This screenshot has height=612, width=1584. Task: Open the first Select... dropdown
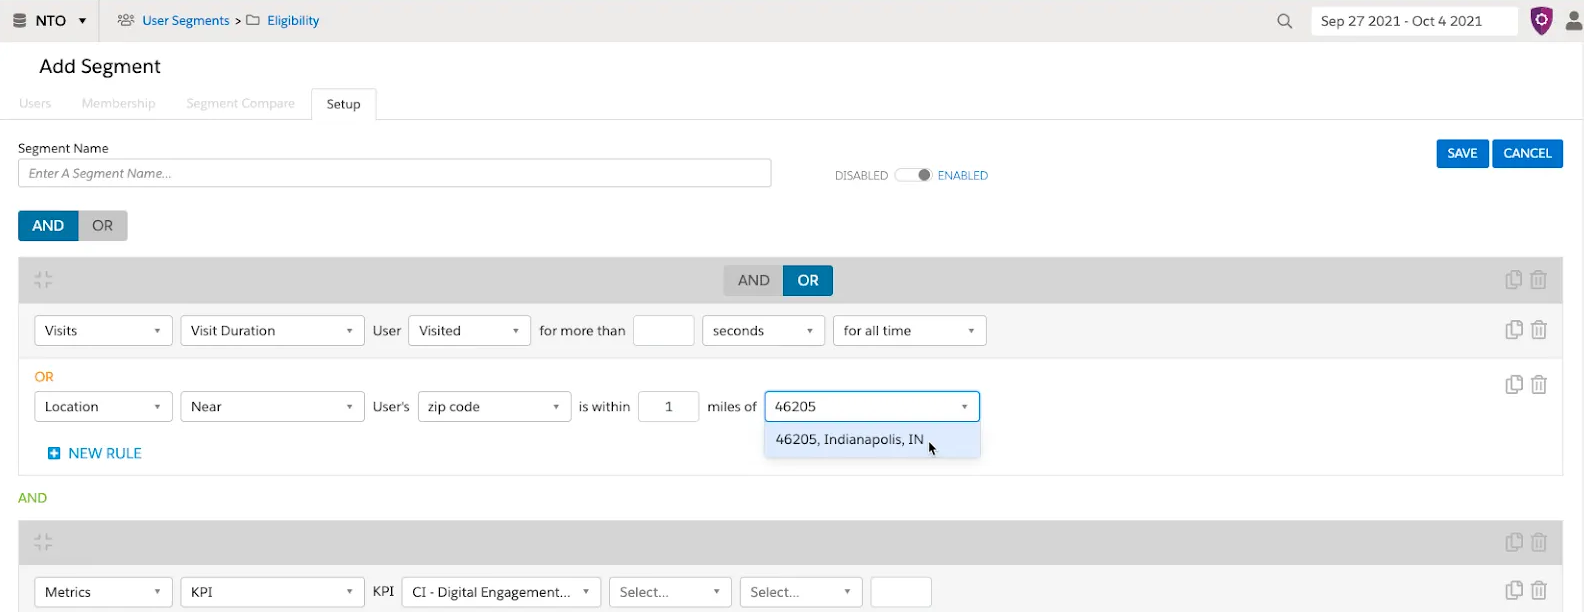(670, 592)
